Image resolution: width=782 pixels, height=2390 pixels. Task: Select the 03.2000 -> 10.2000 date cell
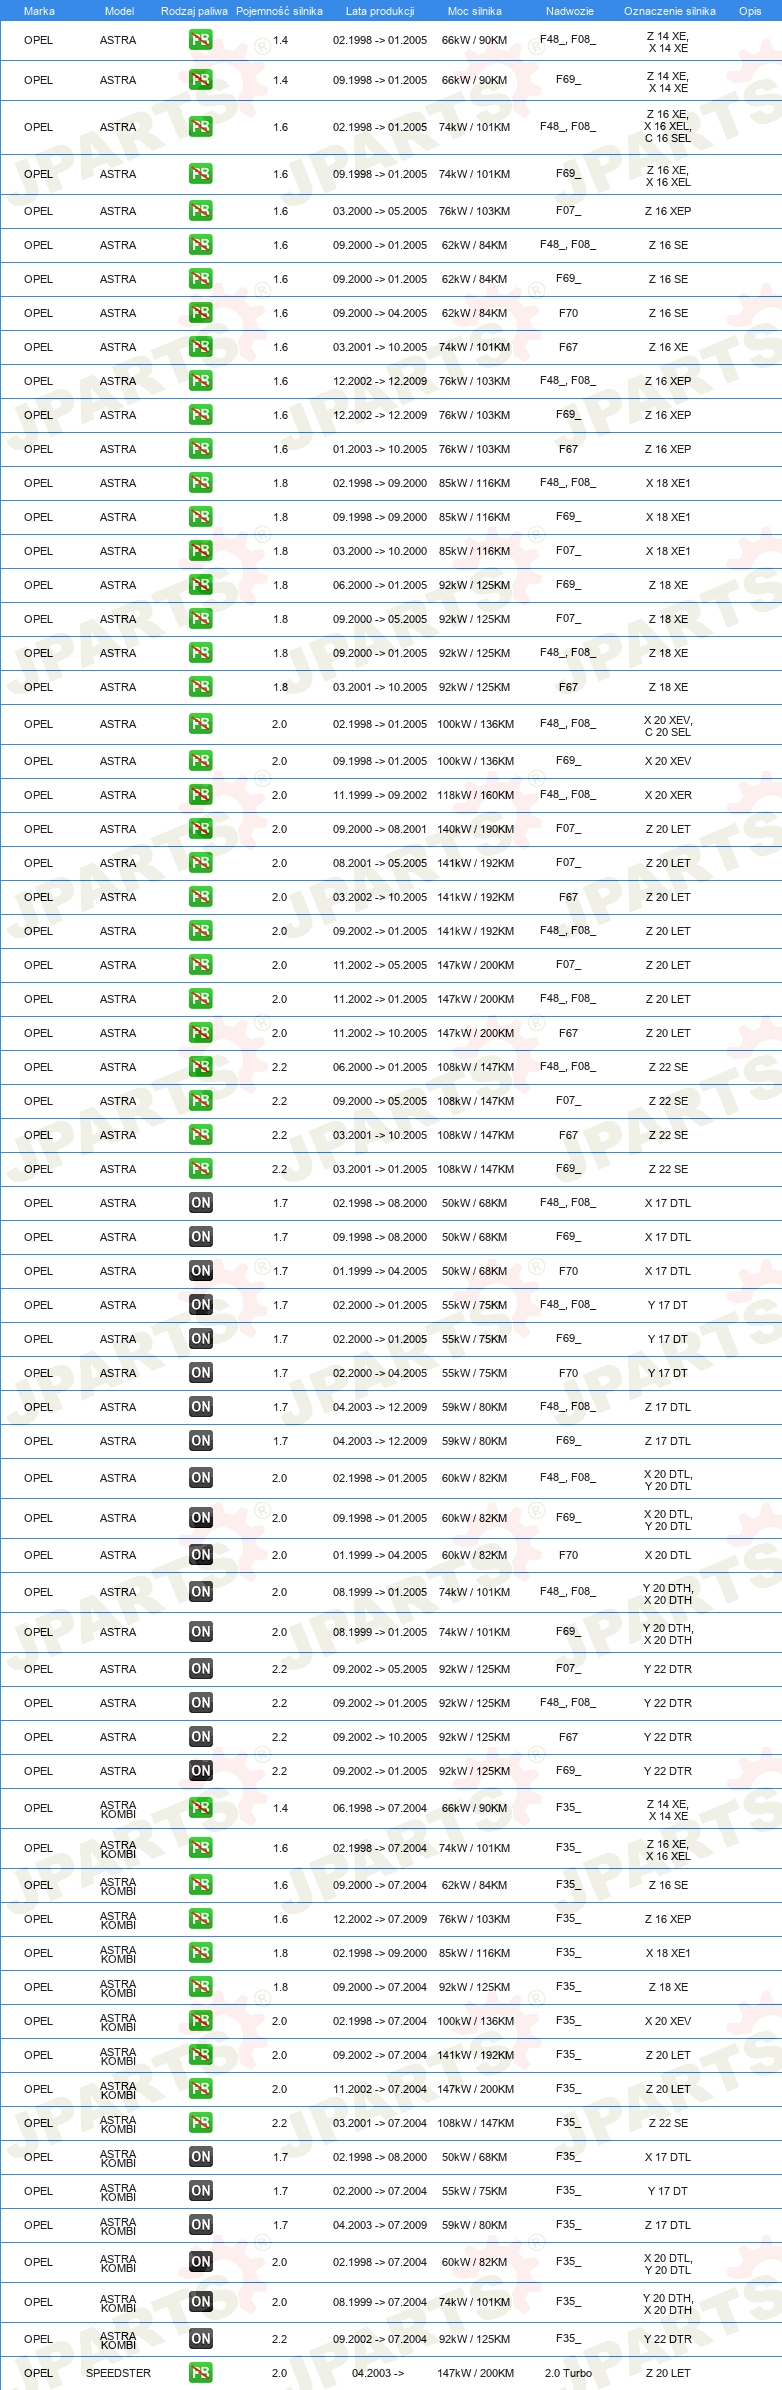click(380, 551)
